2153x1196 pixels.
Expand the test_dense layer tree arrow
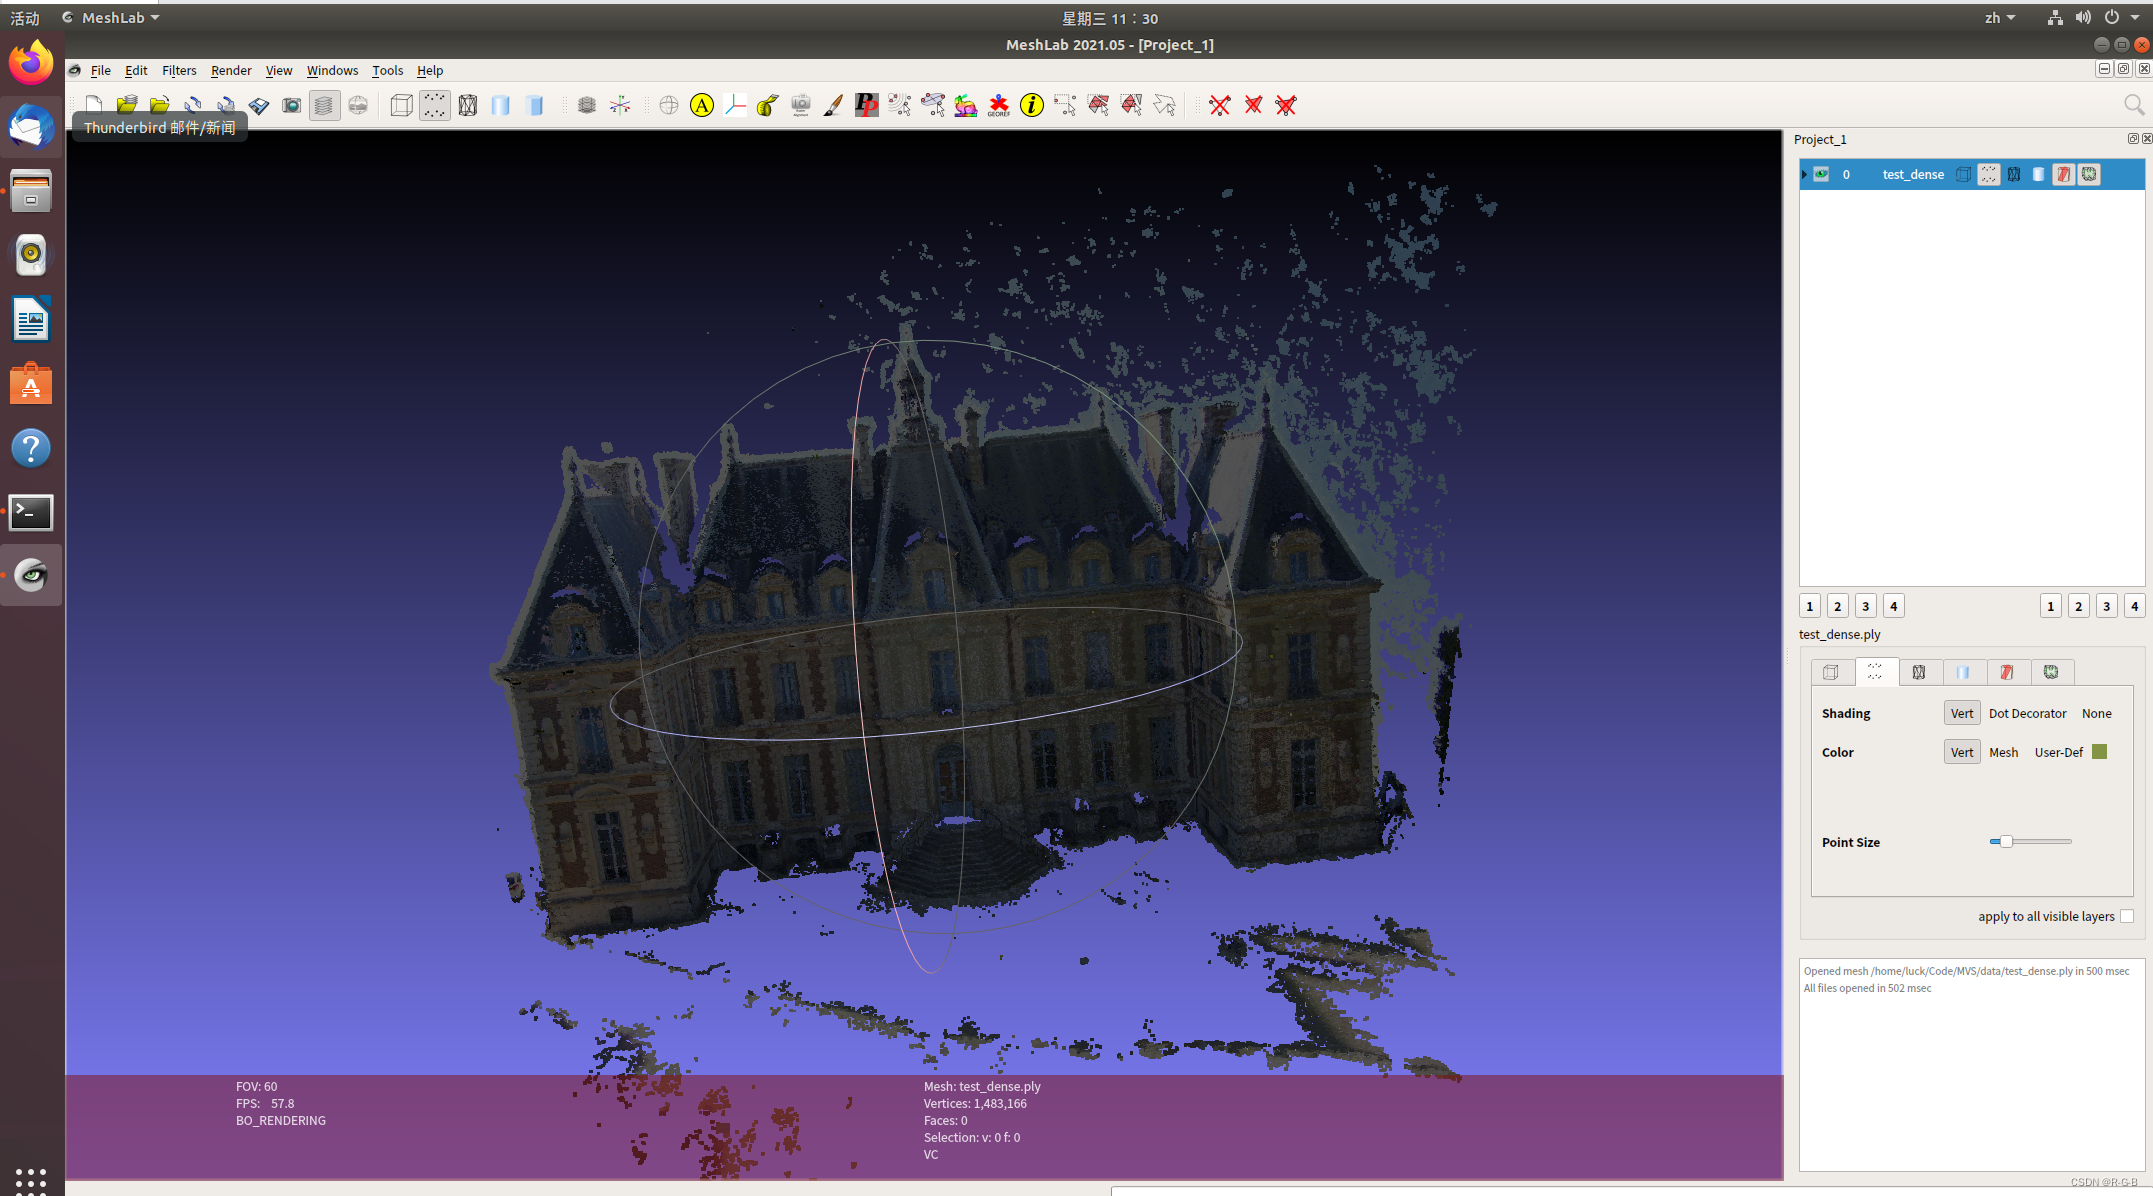click(x=1804, y=174)
